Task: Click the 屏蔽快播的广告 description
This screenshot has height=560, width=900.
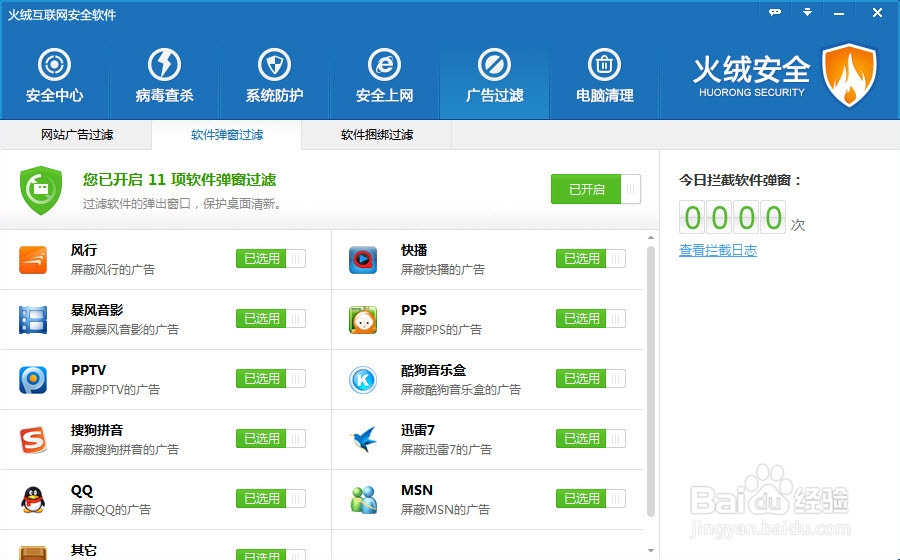Action: point(443,270)
